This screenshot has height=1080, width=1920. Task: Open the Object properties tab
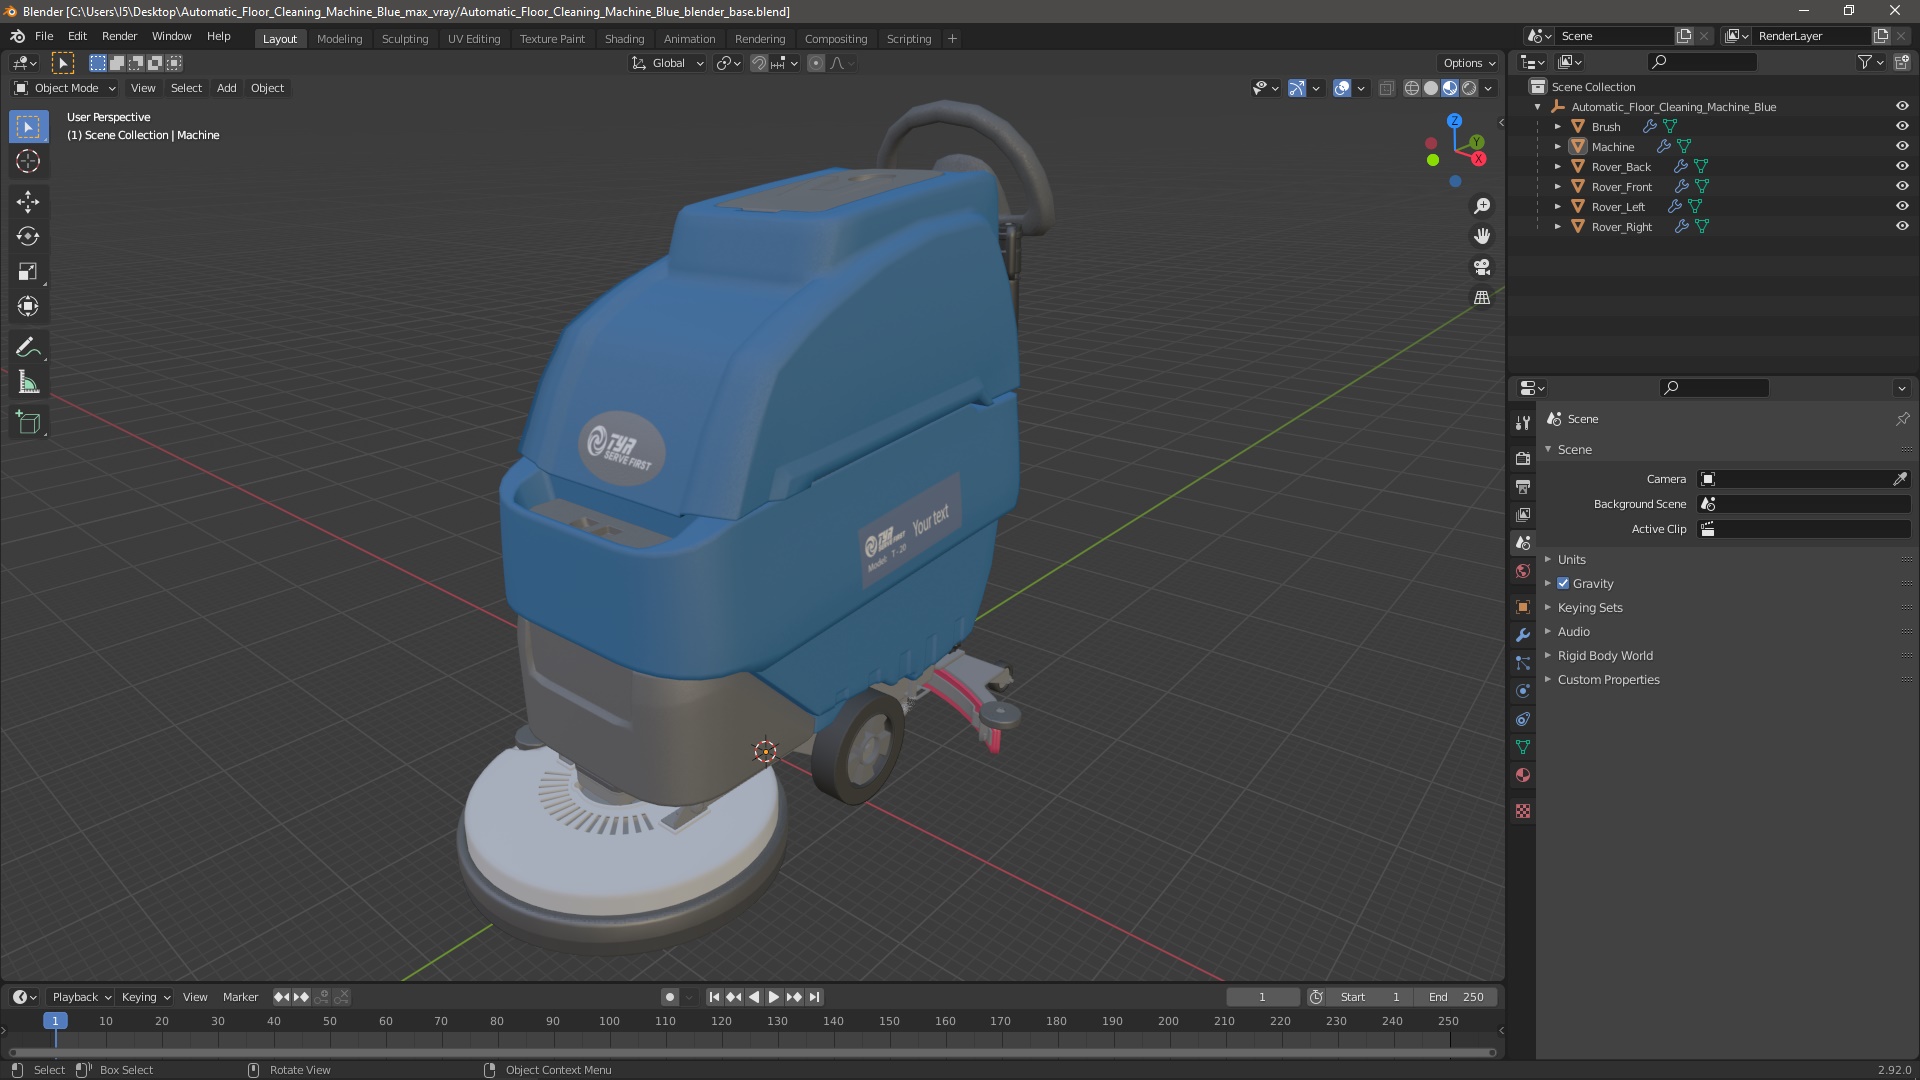tap(1523, 607)
